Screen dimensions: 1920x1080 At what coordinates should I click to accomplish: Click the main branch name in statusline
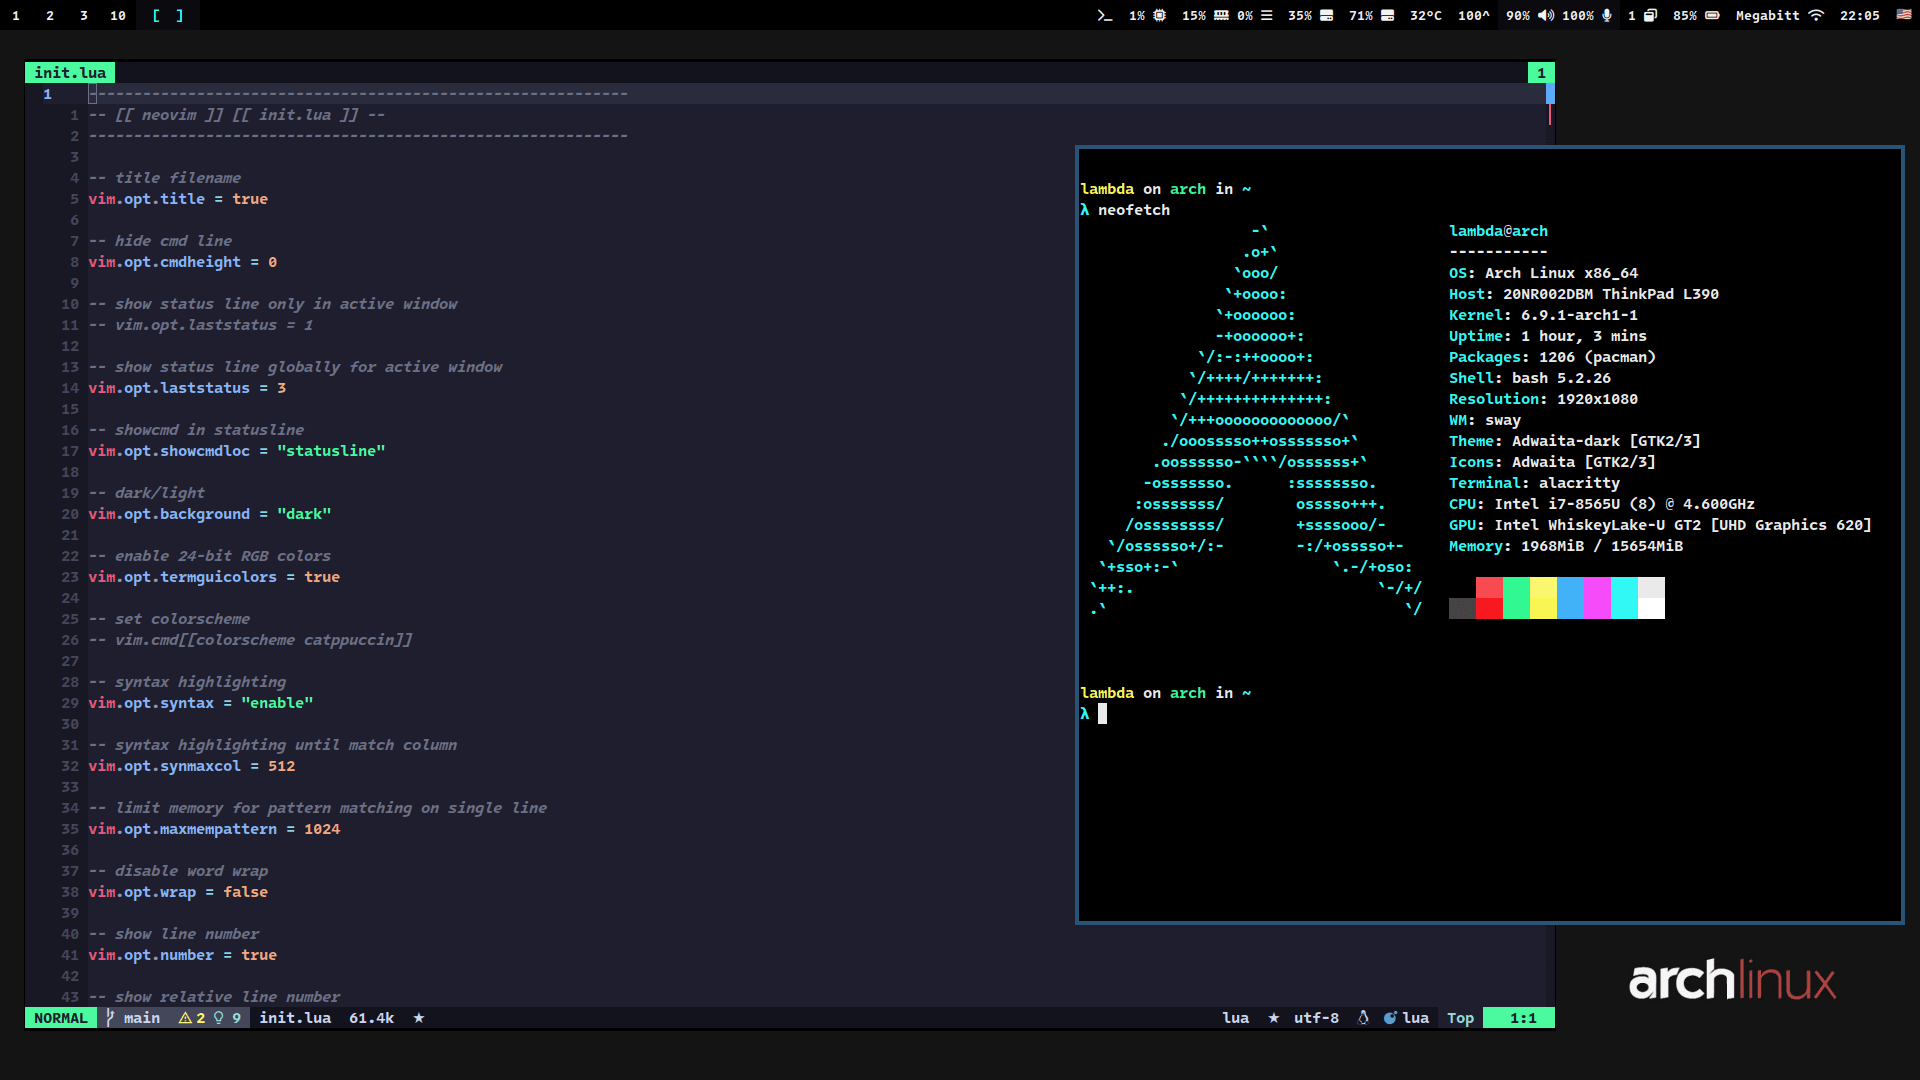(142, 1018)
